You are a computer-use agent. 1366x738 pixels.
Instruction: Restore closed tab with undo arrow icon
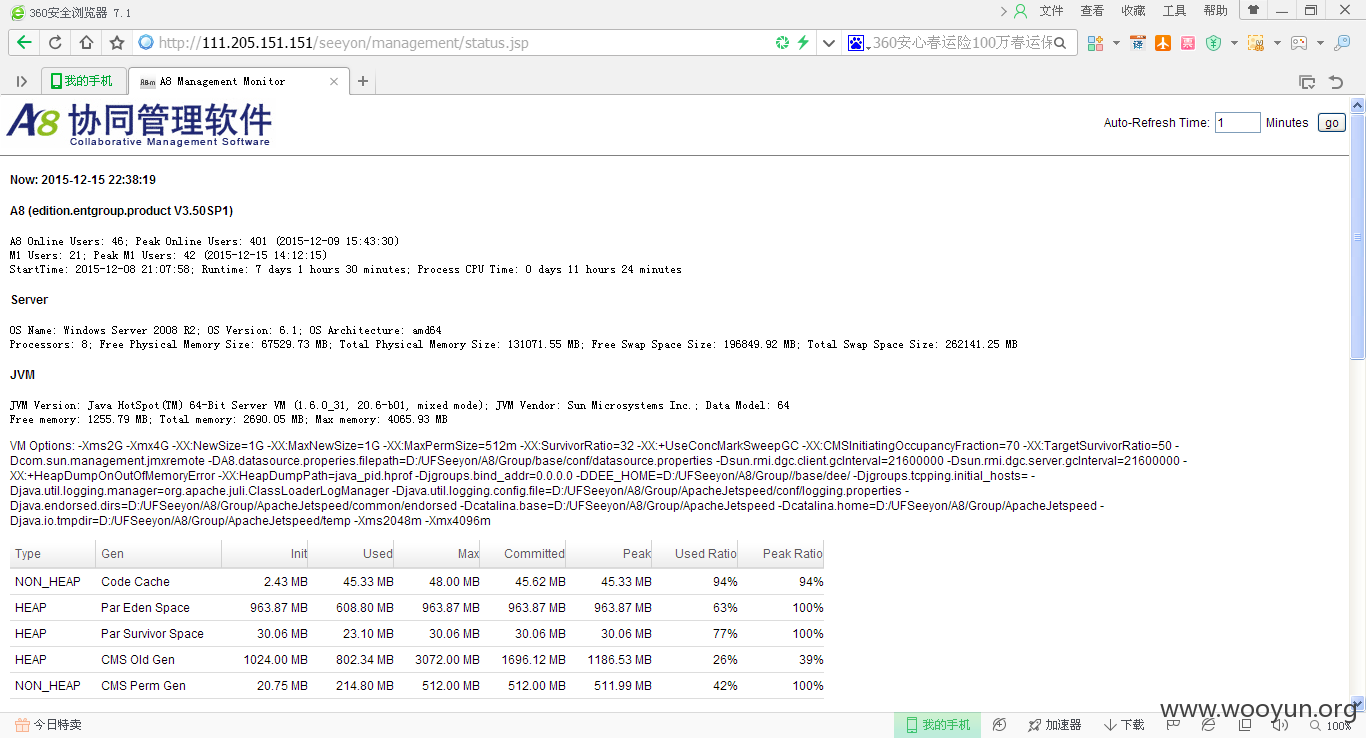(x=1335, y=82)
